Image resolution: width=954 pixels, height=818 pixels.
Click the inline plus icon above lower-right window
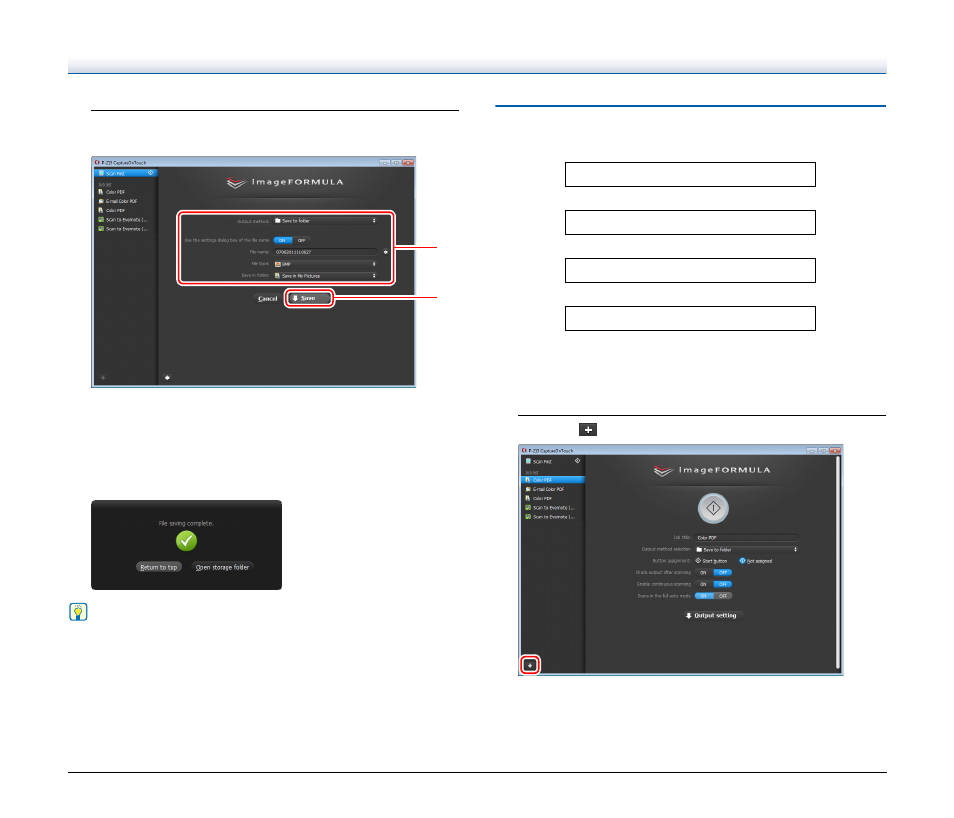[588, 430]
